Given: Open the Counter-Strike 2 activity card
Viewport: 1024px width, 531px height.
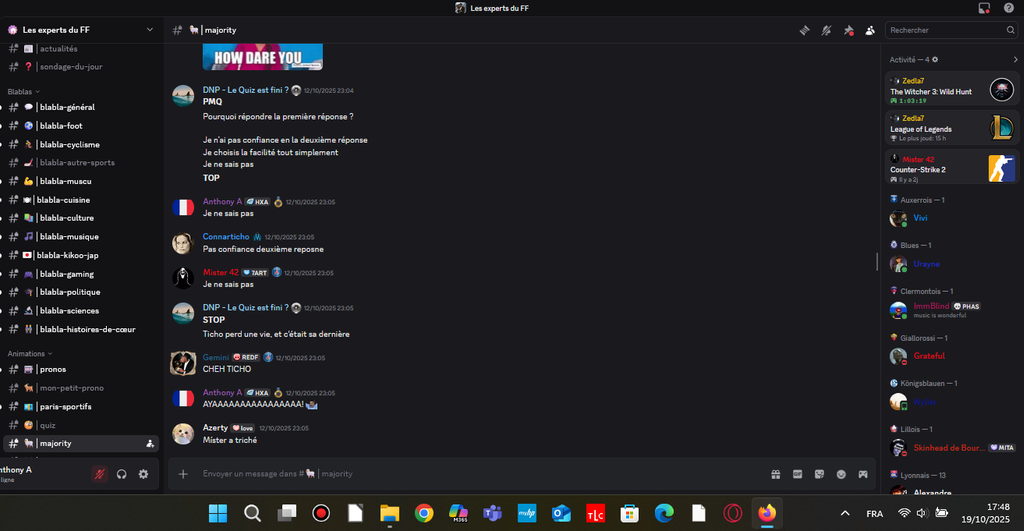Looking at the screenshot, I should click(x=952, y=167).
